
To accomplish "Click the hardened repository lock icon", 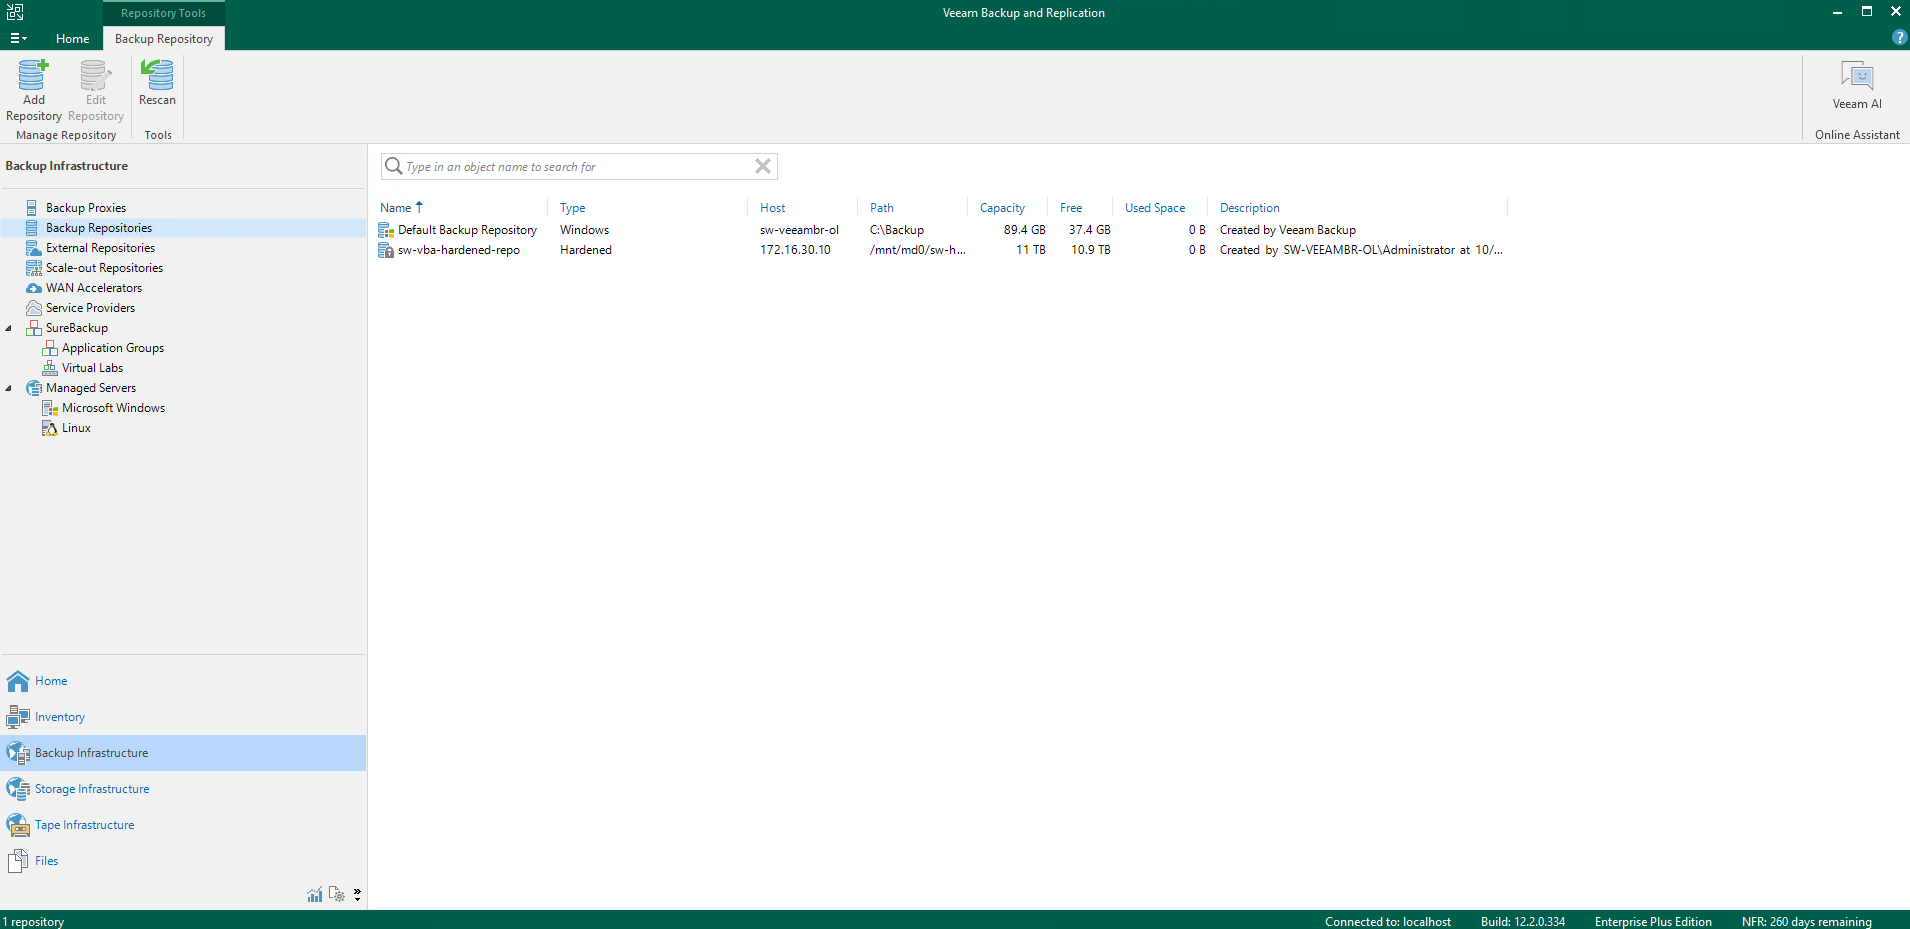I will [x=386, y=250].
